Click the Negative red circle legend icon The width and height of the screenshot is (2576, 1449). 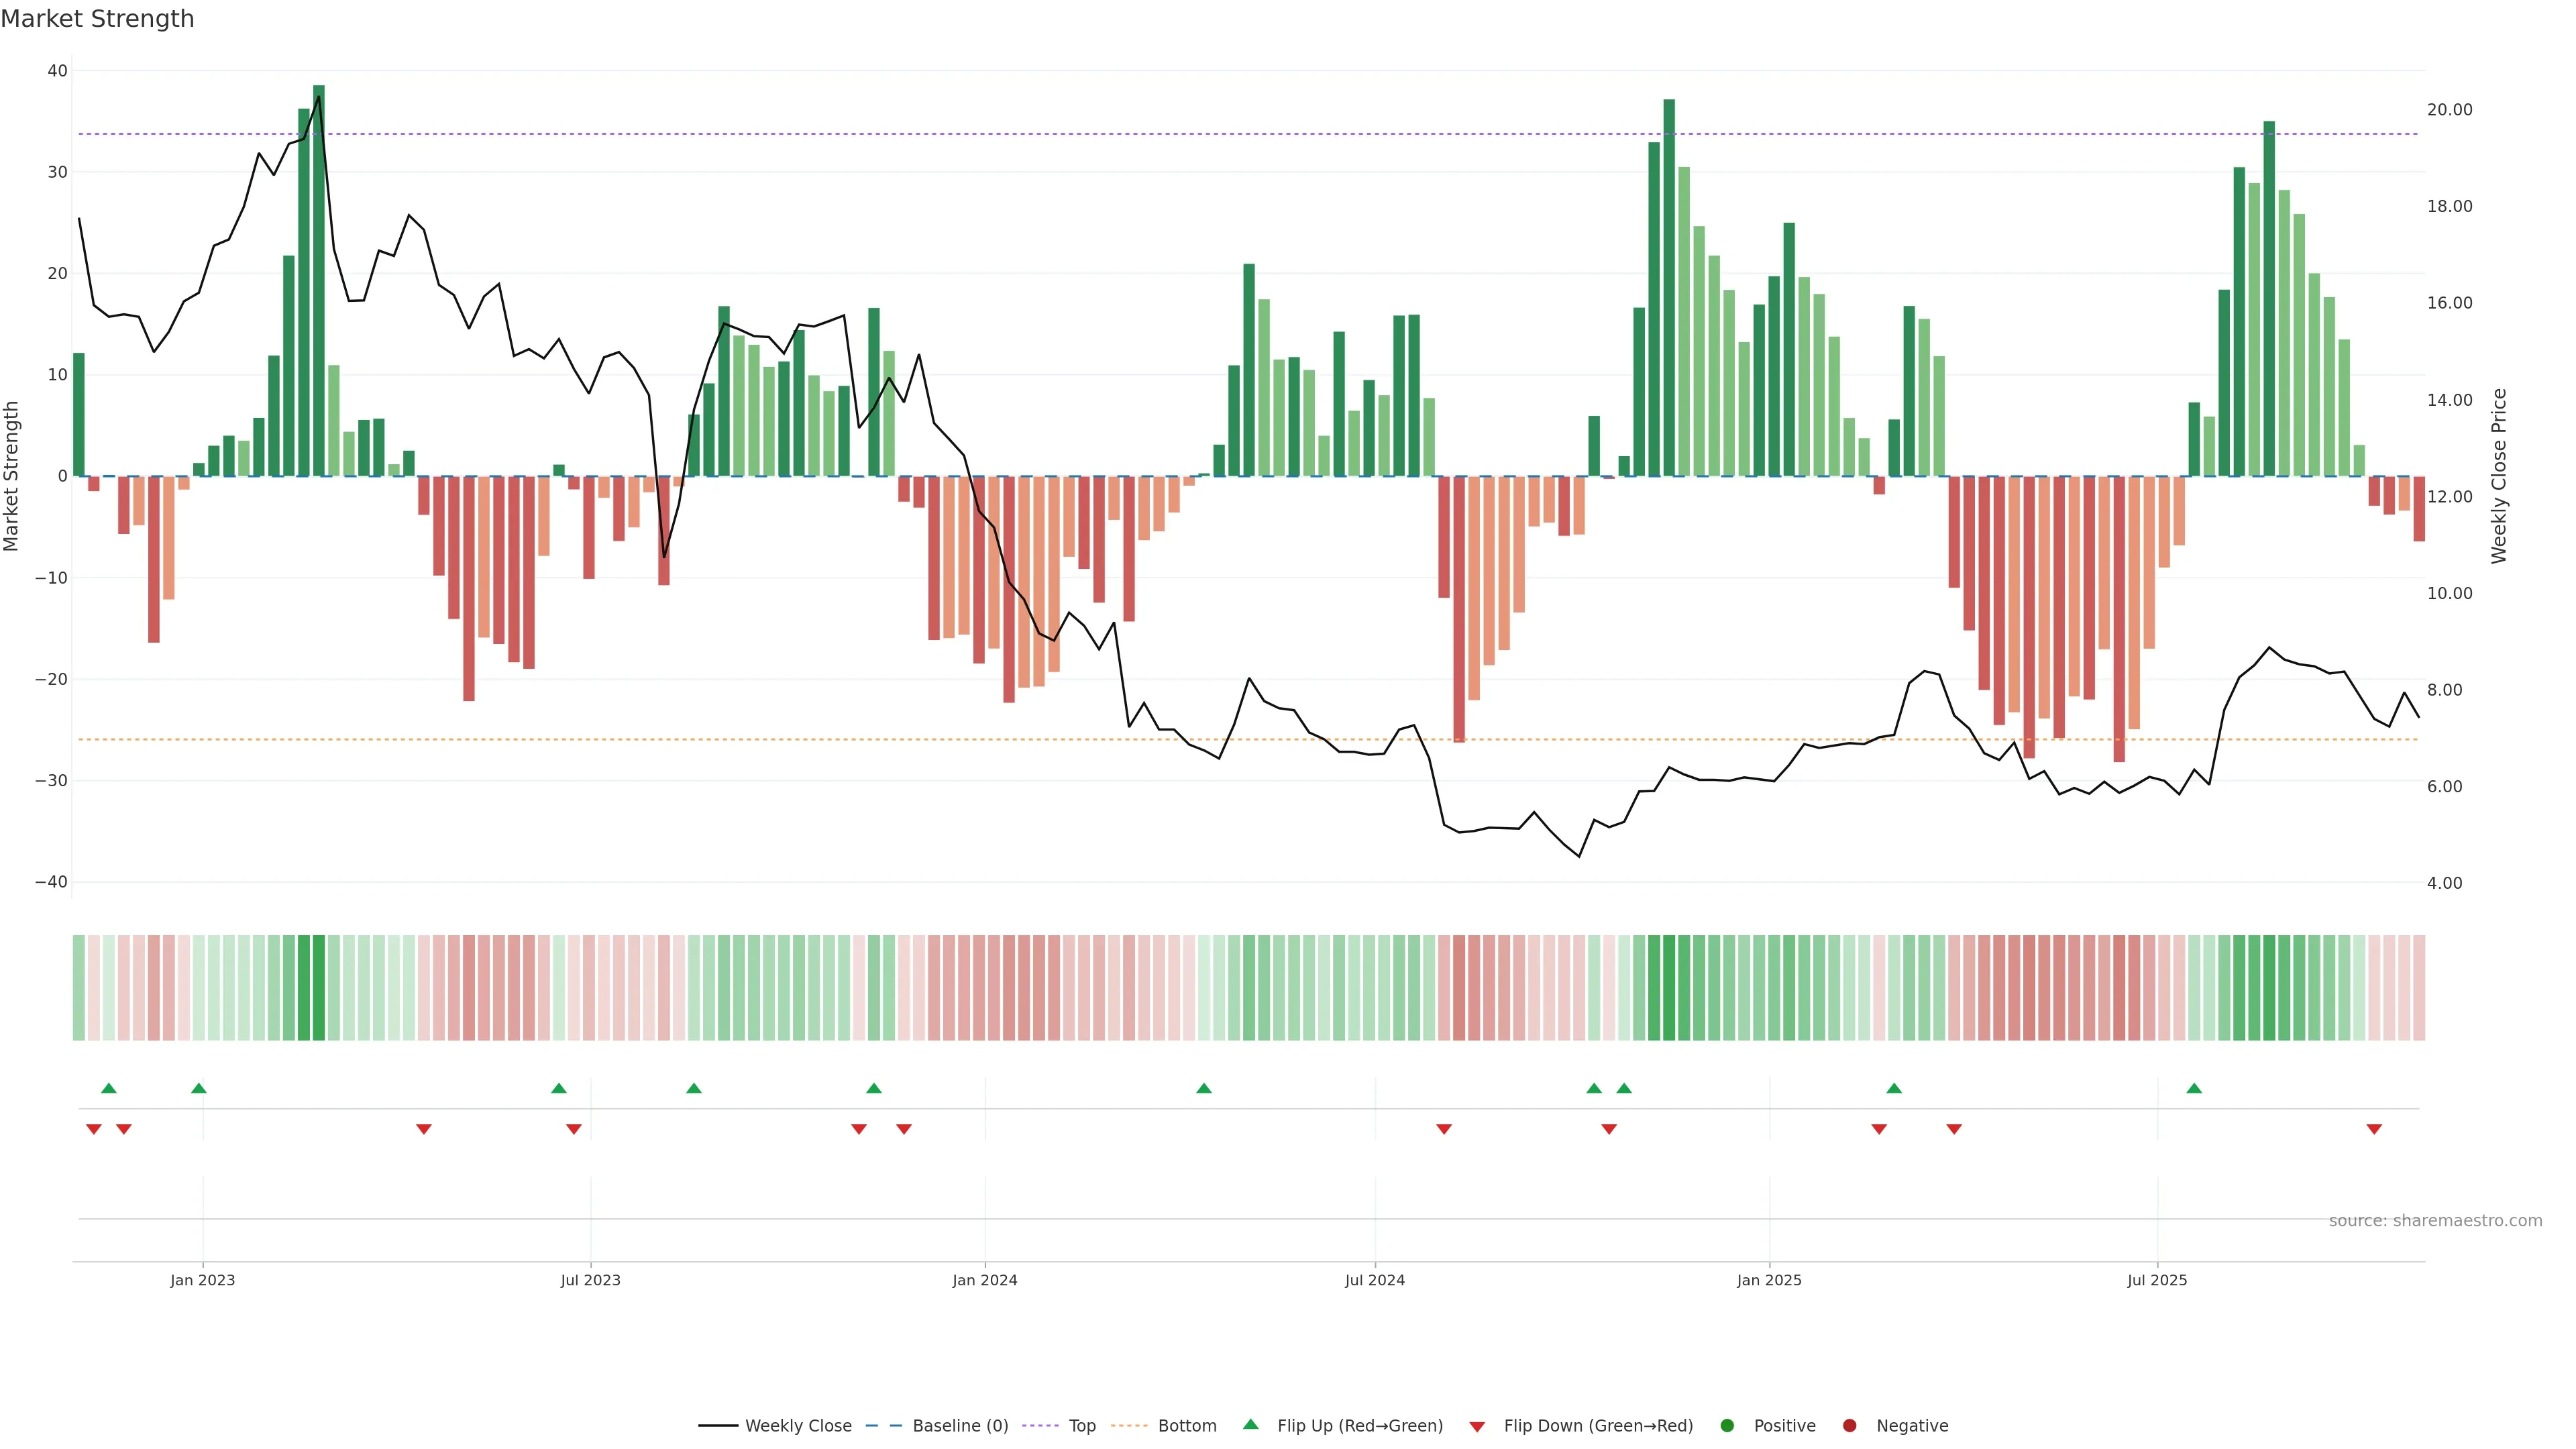pyautogui.click(x=1849, y=1426)
